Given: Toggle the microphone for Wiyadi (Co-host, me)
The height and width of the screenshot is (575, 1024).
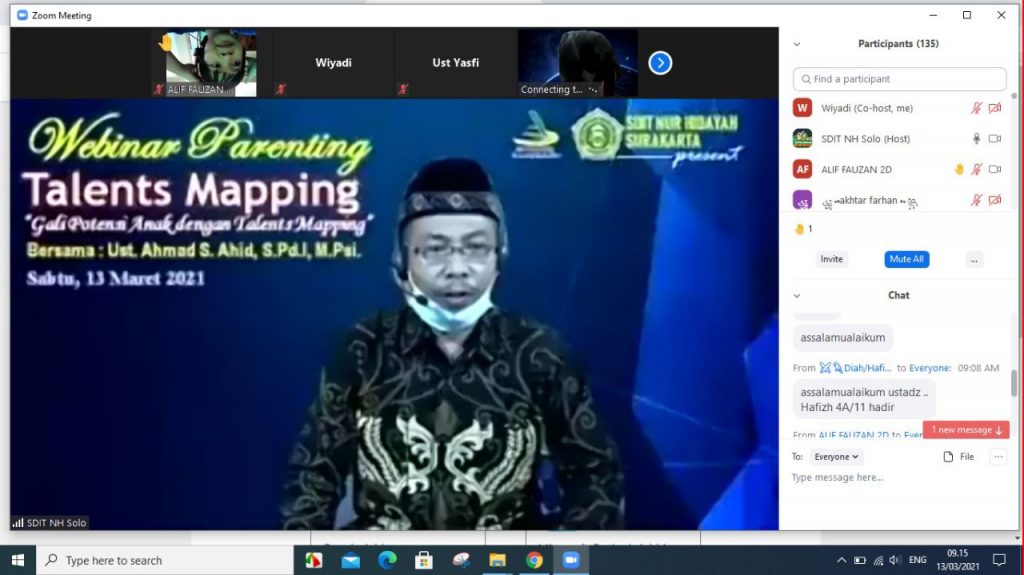Looking at the screenshot, I should 977,108.
